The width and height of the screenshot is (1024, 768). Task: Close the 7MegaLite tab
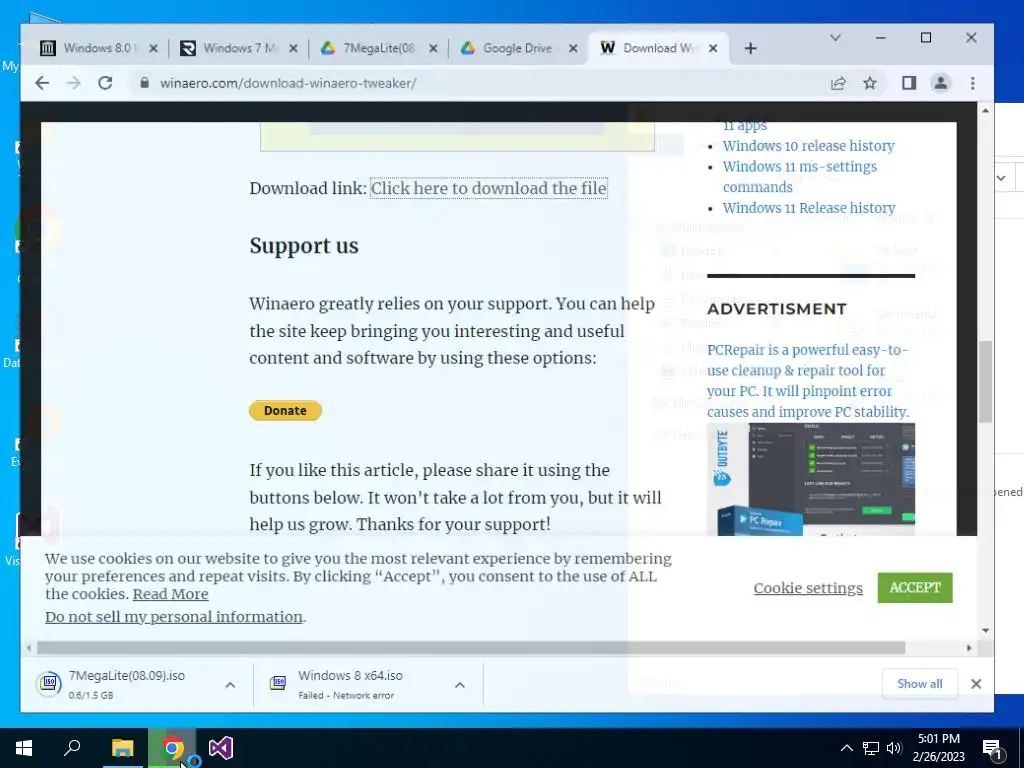pos(433,48)
